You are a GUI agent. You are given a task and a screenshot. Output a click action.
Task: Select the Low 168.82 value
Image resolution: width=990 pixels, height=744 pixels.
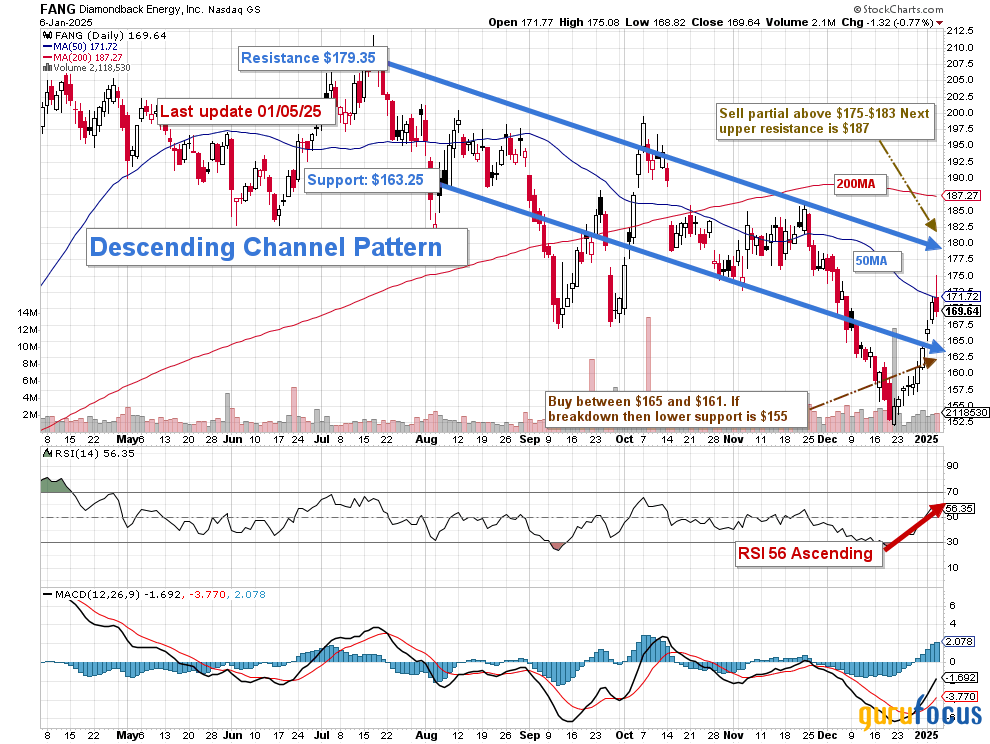[655, 22]
